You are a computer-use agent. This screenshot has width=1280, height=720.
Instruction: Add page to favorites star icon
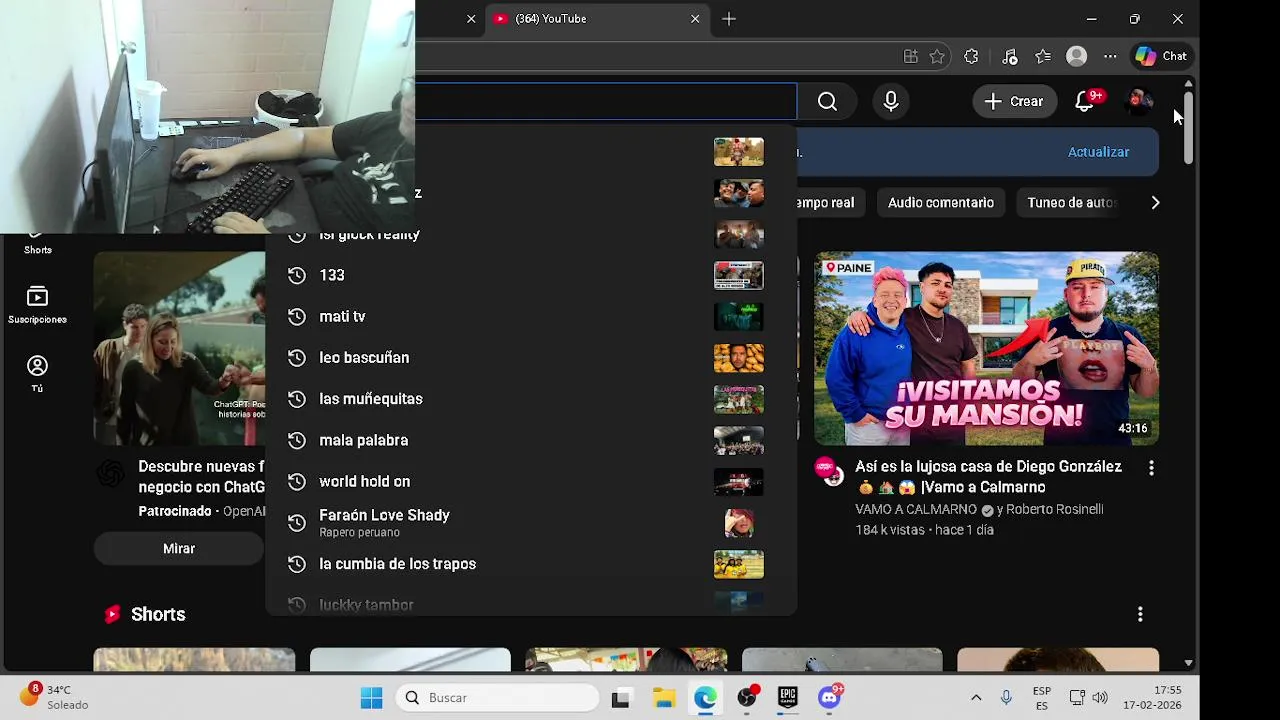(x=937, y=57)
